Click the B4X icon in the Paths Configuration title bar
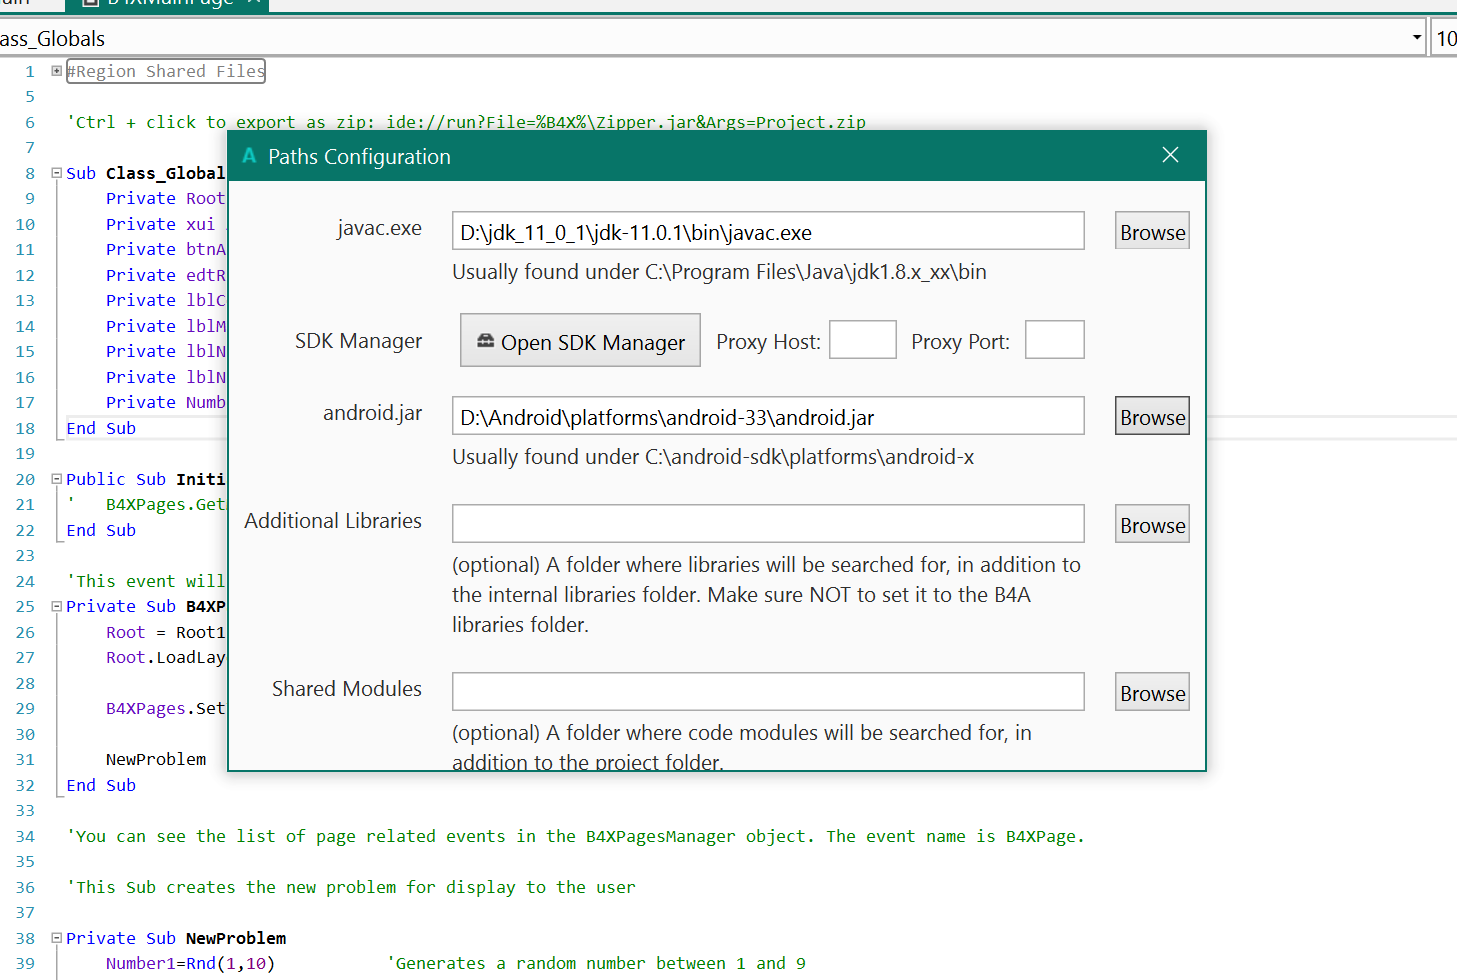Screen dimensions: 1457x980 point(249,156)
